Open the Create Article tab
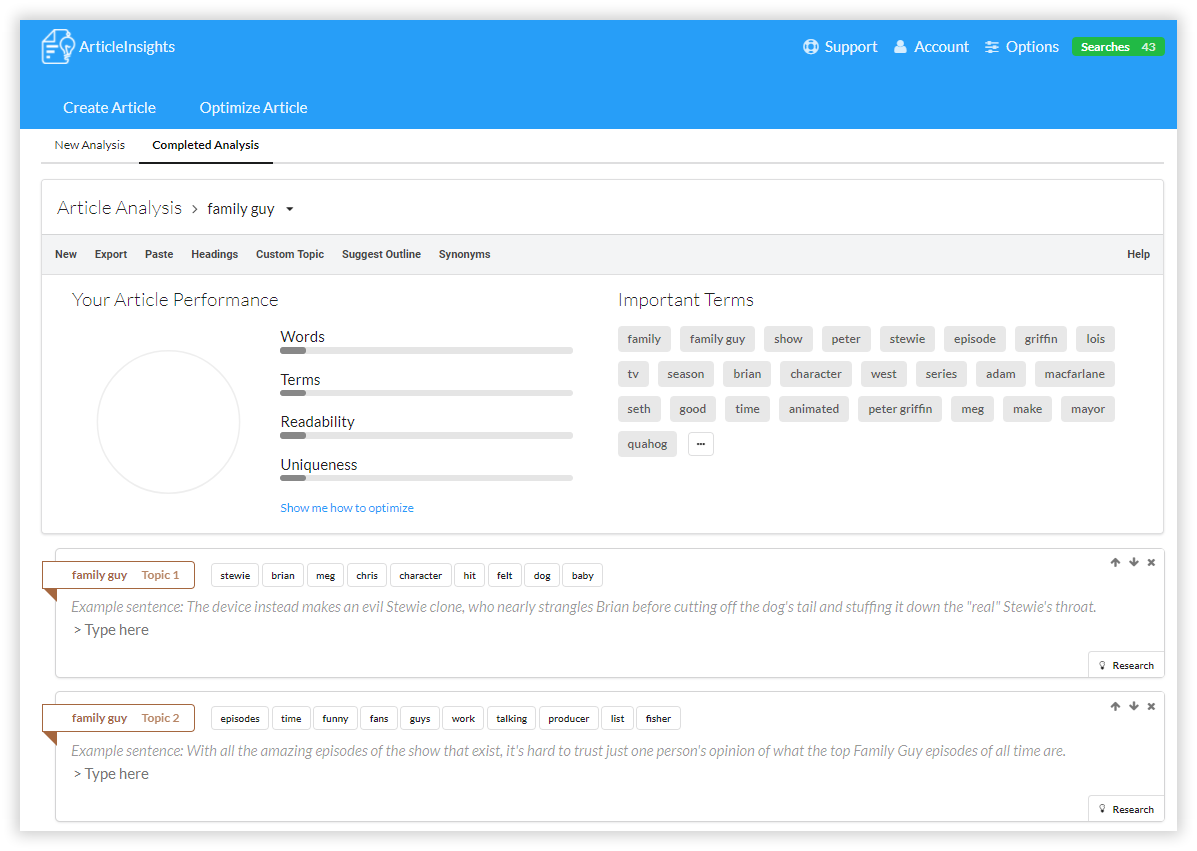The image size is (1197, 851). [109, 108]
